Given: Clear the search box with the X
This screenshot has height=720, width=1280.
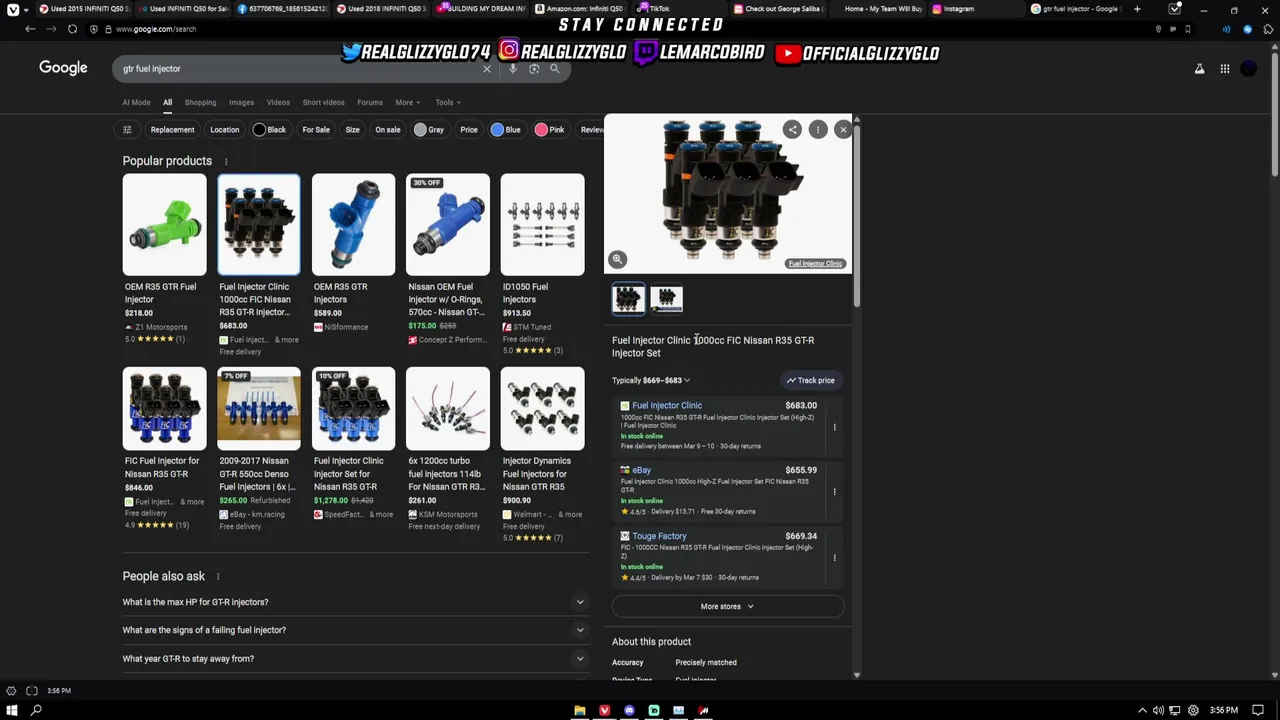Looking at the screenshot, I should pos(487,69).
